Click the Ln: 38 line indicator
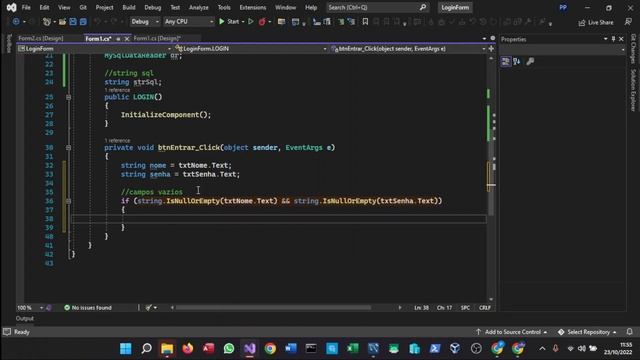The height and width of the screenshot is (360, 640). [x=421, y=308]
